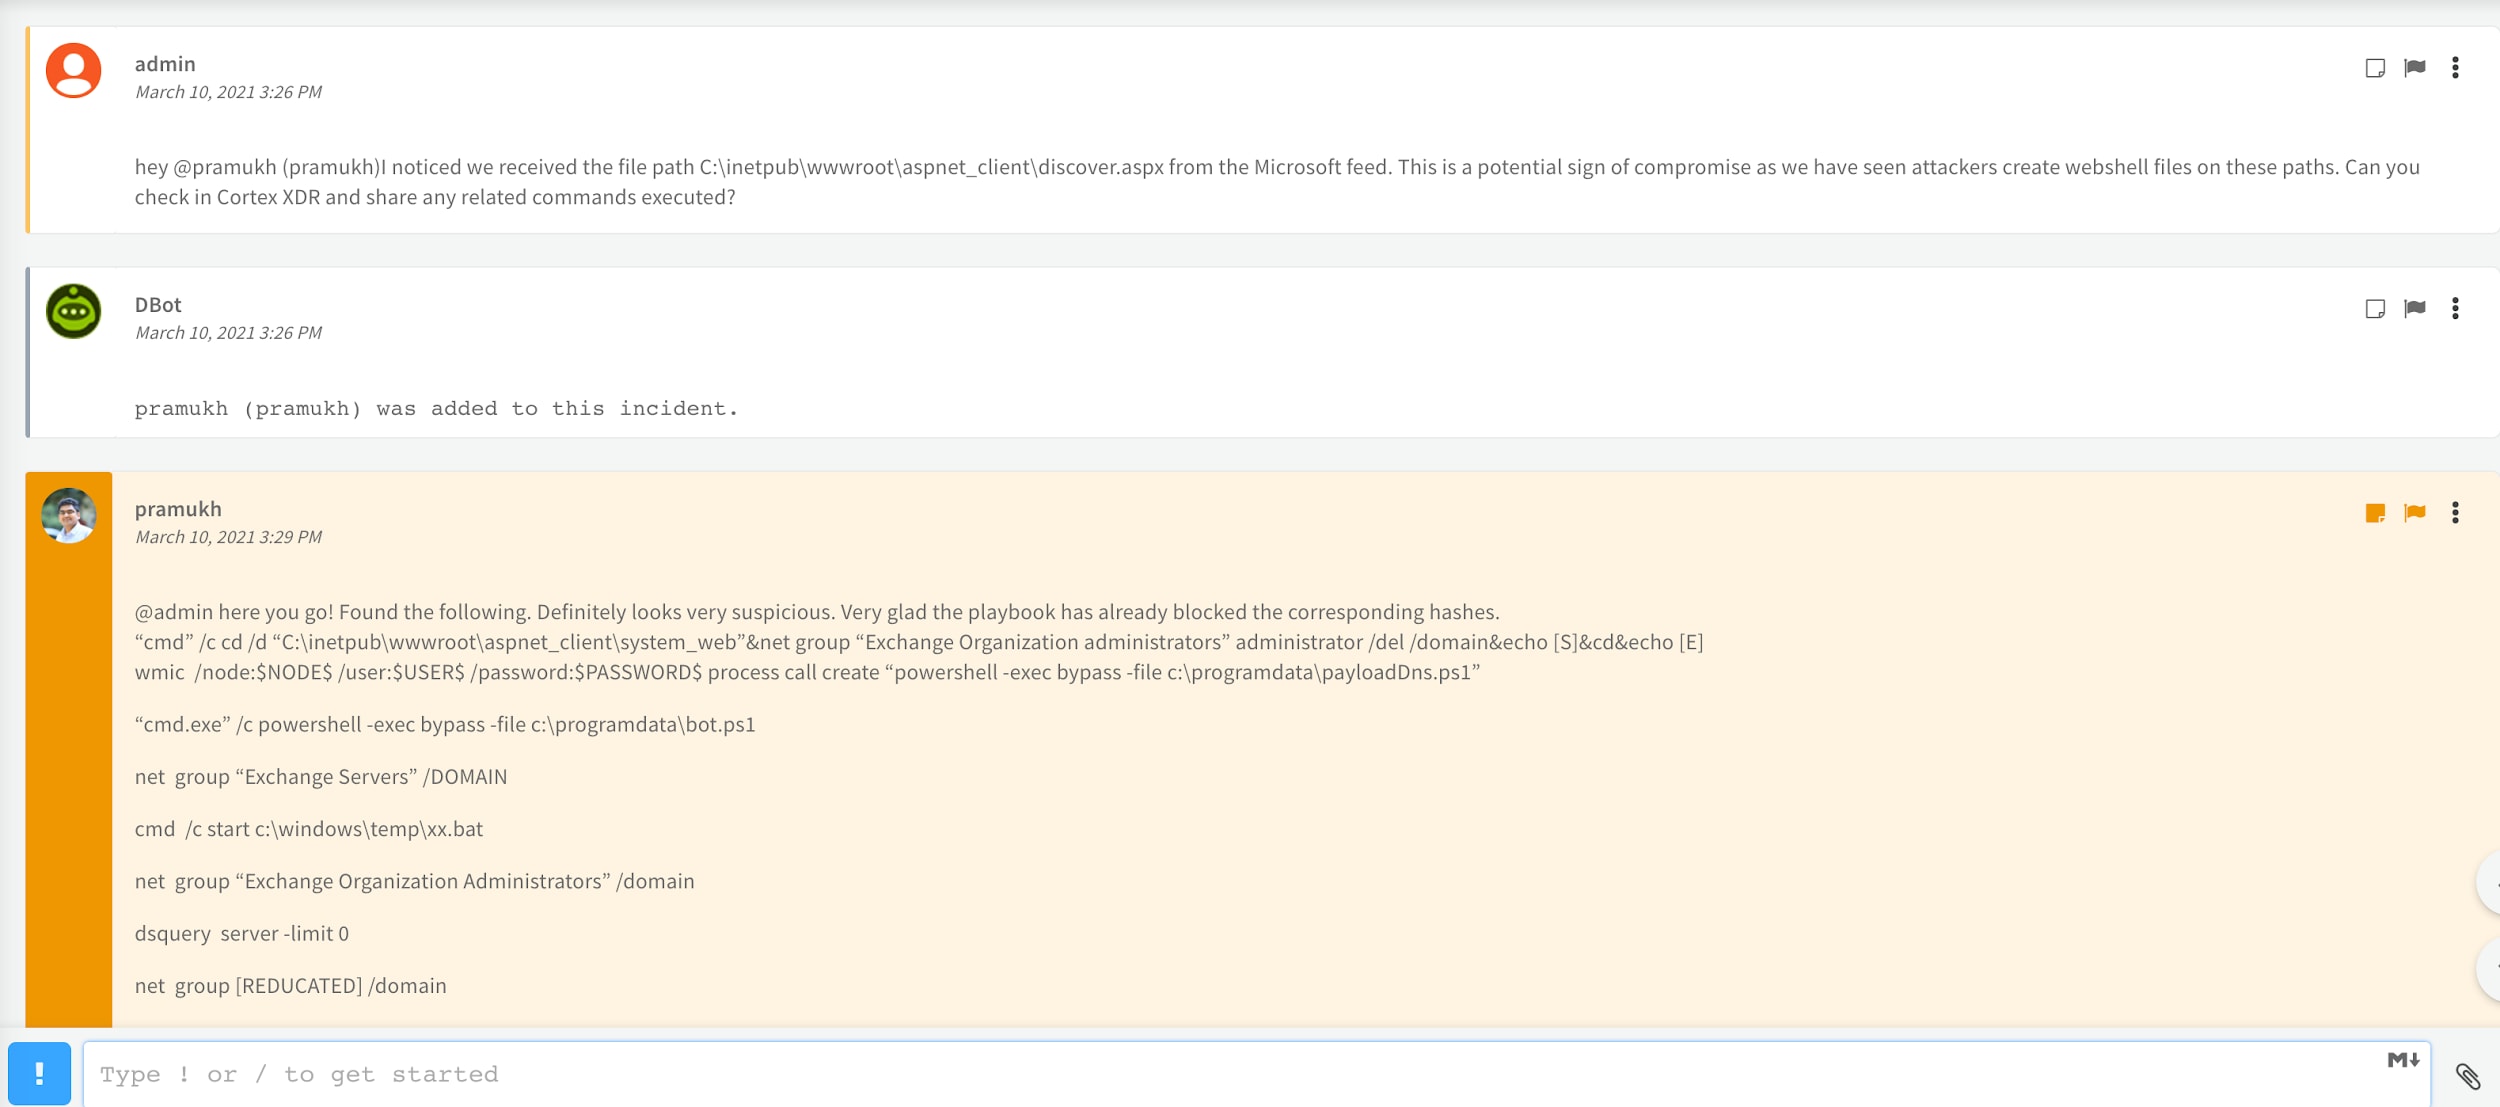The height and width of the screenshot is (1107, 2500).
Task: Click the pramukh username heading
Action: click(x=178, y=509)
